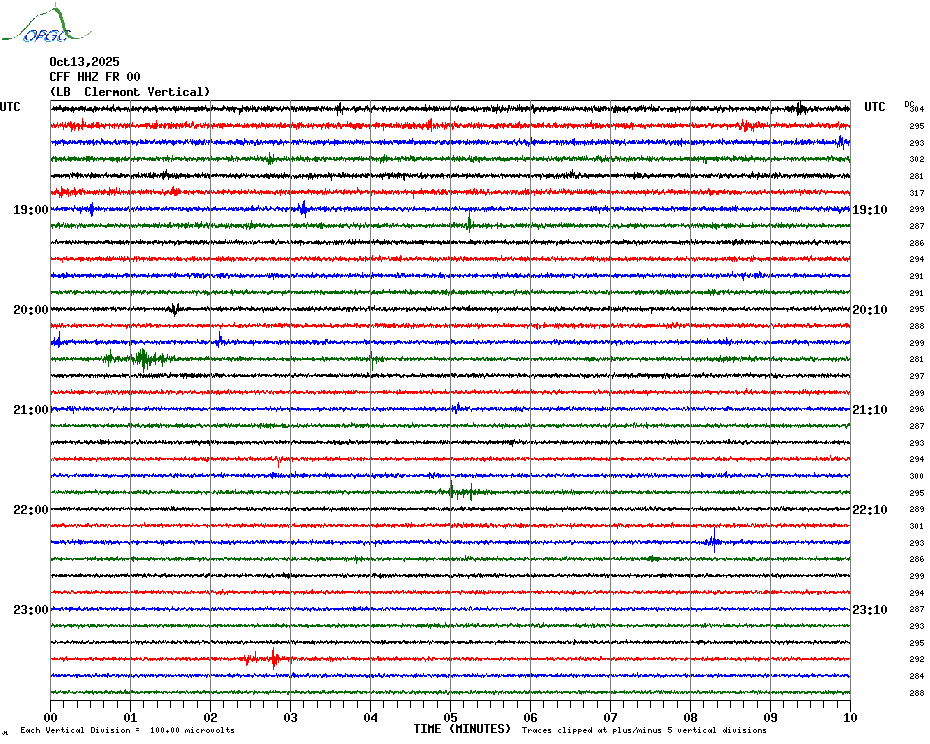The height and width of the screenshot is (744, 930).
Task: Click the 21:00 time label
Action: pos(31,410)
